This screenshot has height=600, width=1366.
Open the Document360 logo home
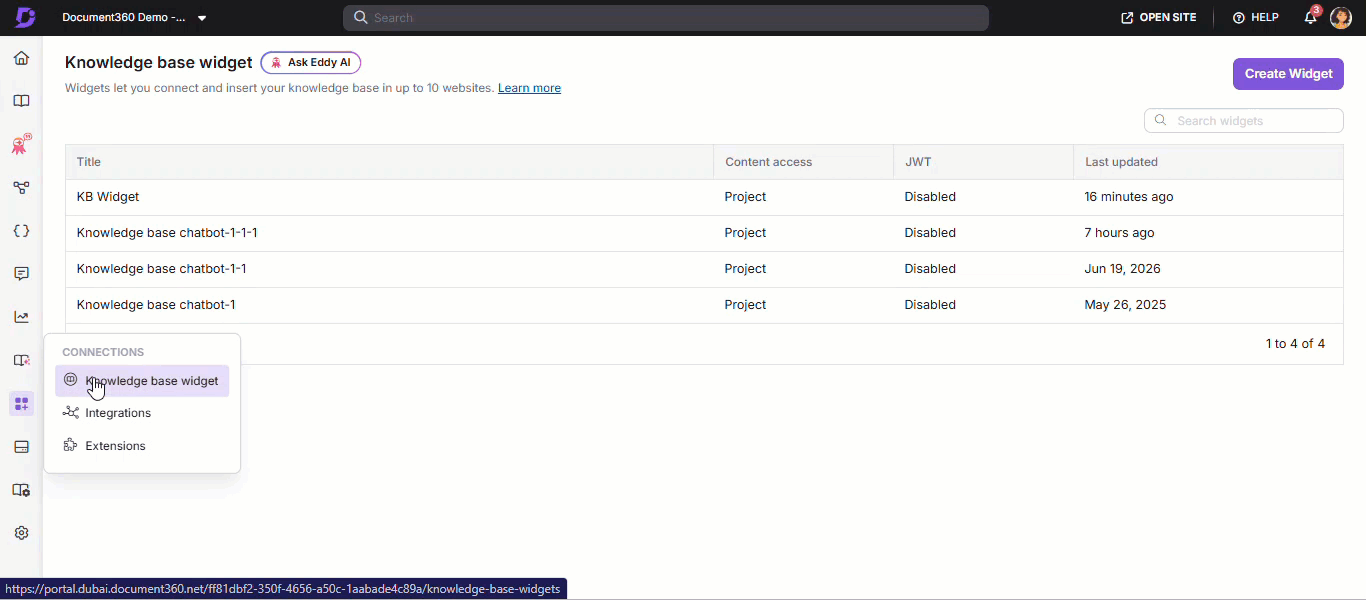click(x=25, y=17)
